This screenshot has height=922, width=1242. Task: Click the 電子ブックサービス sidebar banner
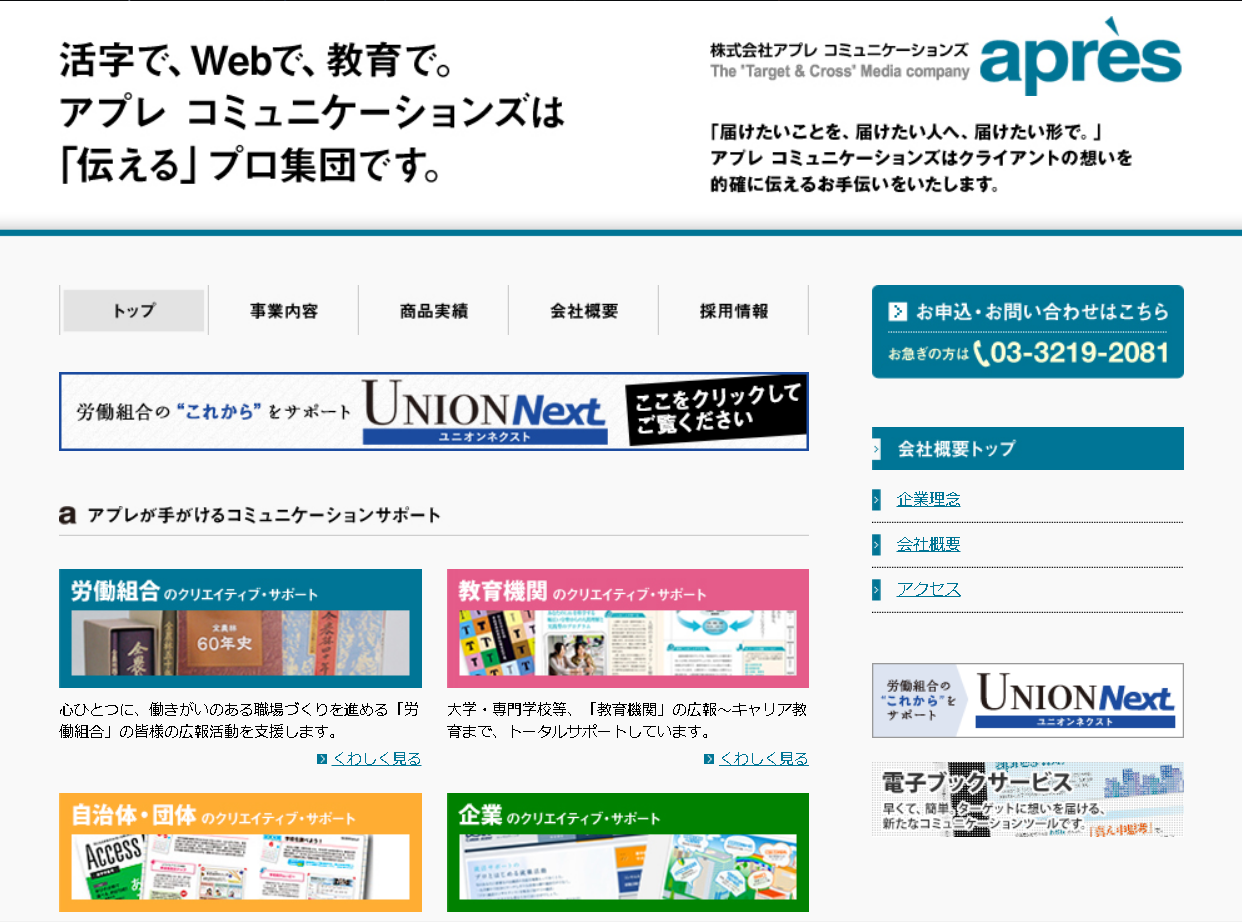pos(1027,799)
